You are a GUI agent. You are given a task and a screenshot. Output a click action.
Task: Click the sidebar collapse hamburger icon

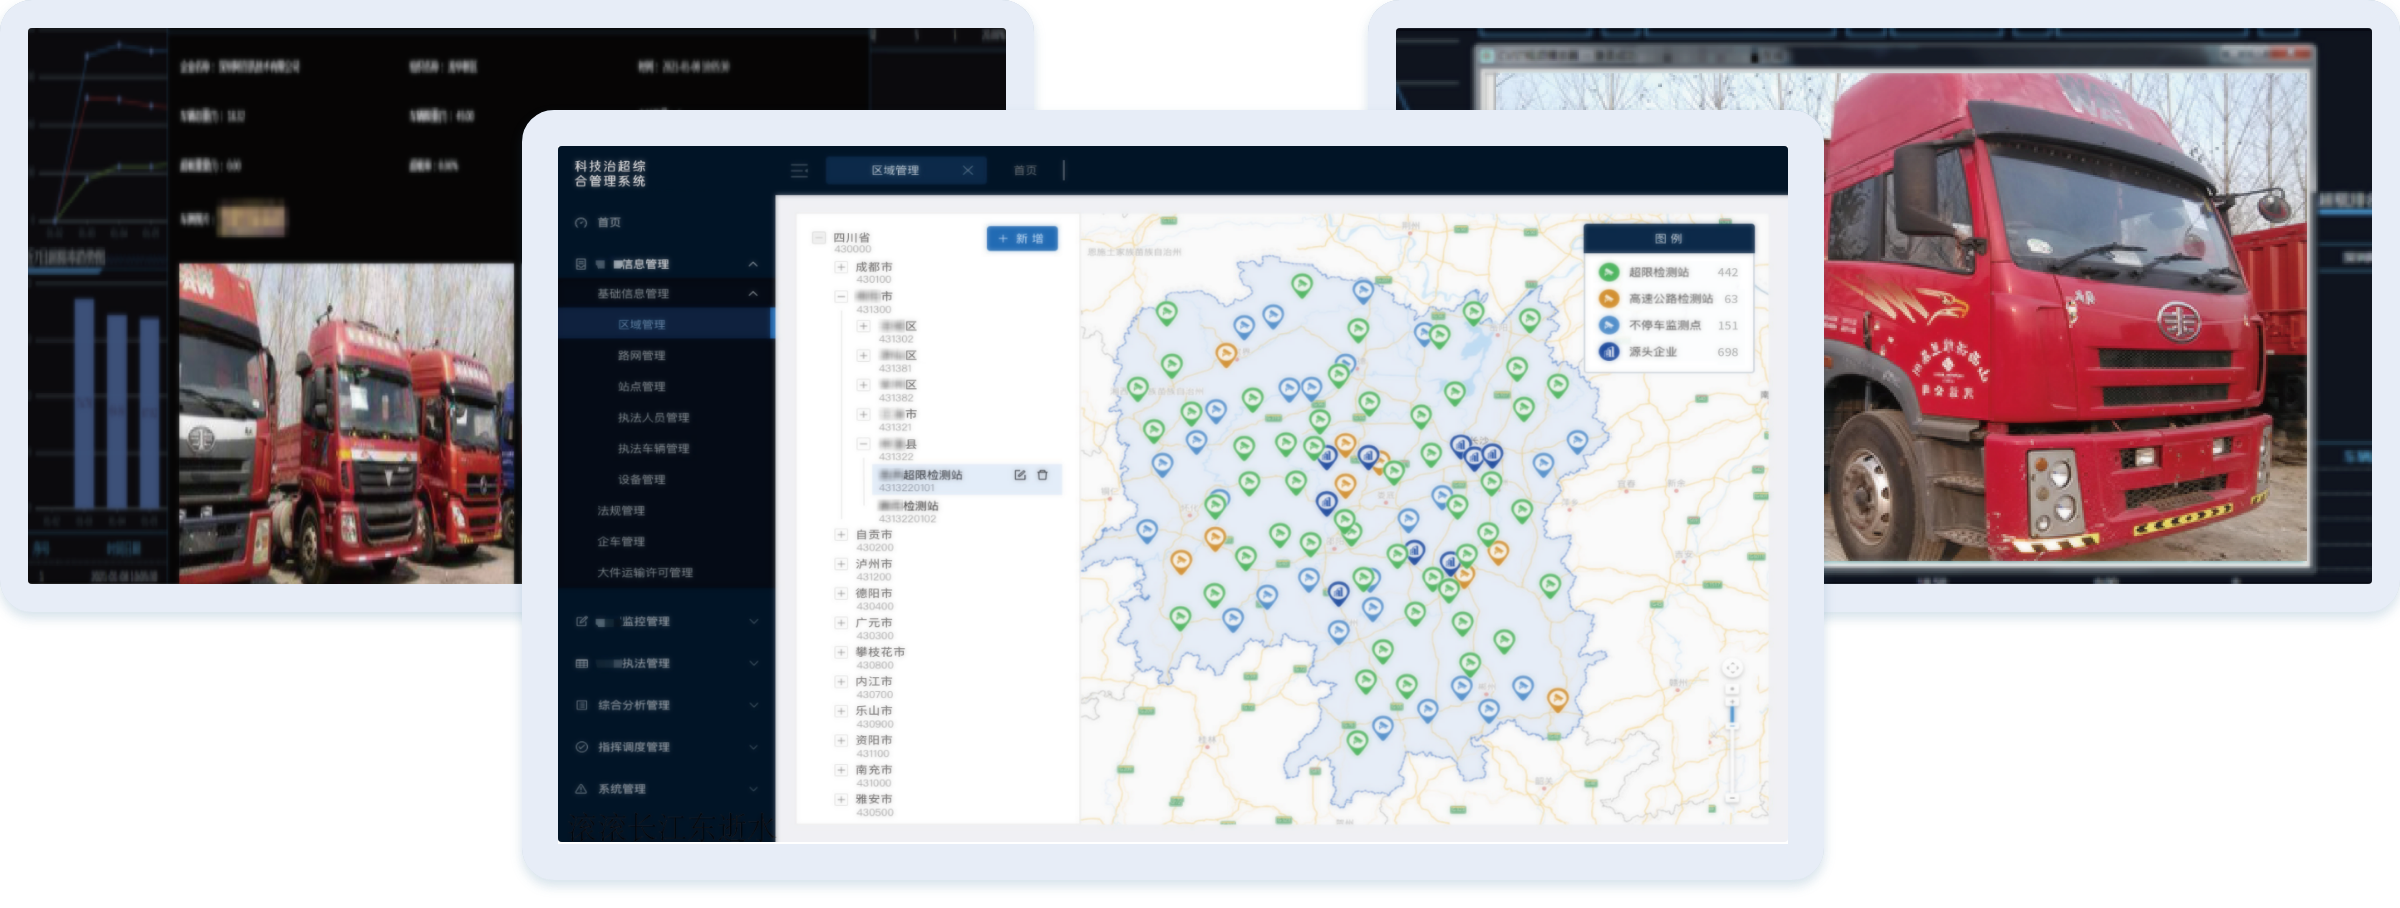click(799, 171)
